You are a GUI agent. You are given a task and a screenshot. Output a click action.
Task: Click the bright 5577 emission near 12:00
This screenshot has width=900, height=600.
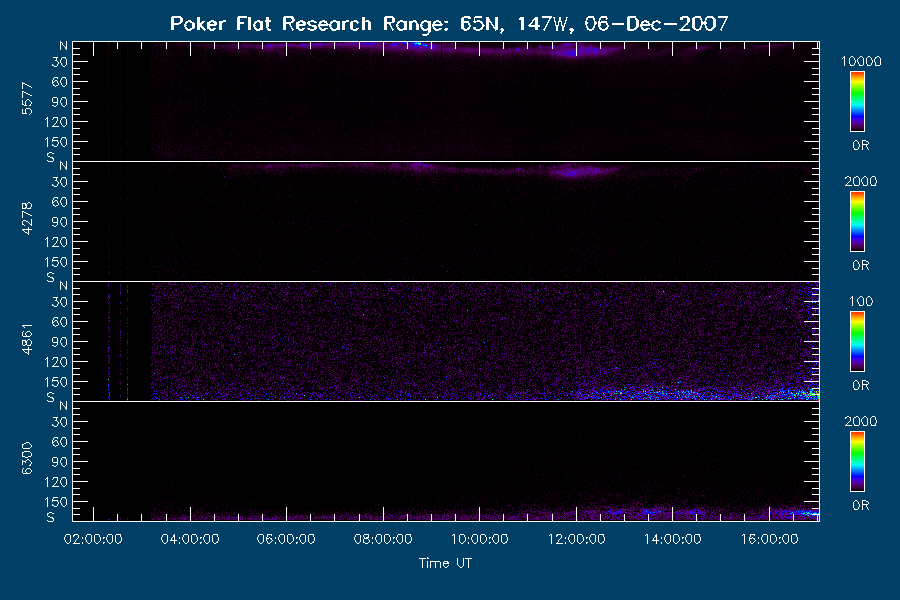[x=577, y=51]
